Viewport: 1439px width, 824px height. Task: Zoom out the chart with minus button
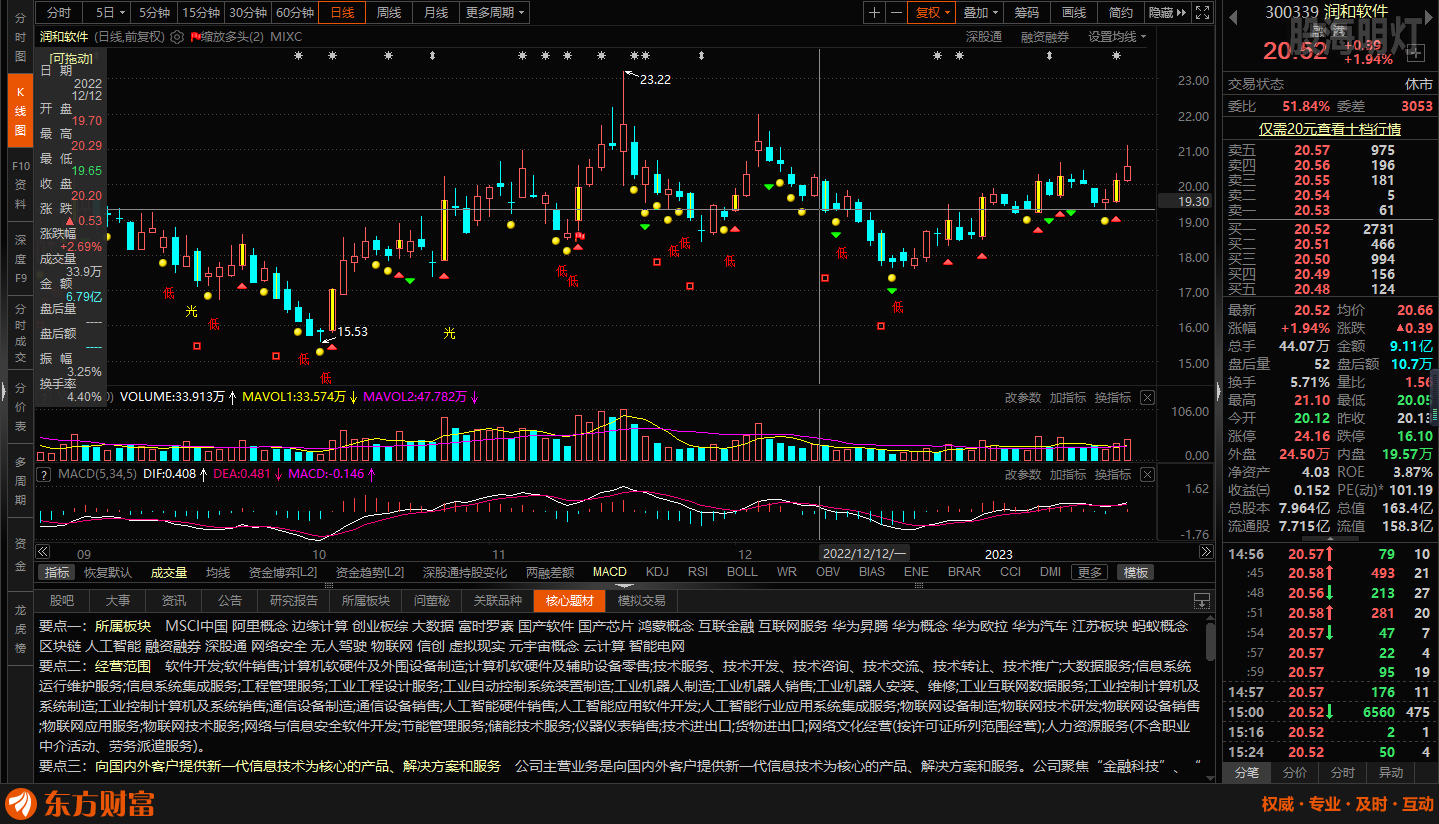point(897,13)
